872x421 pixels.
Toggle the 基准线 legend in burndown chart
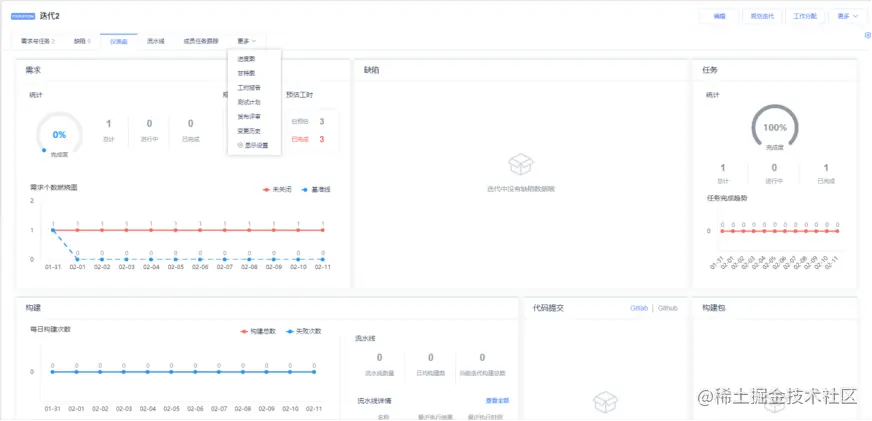coord(316,190)
